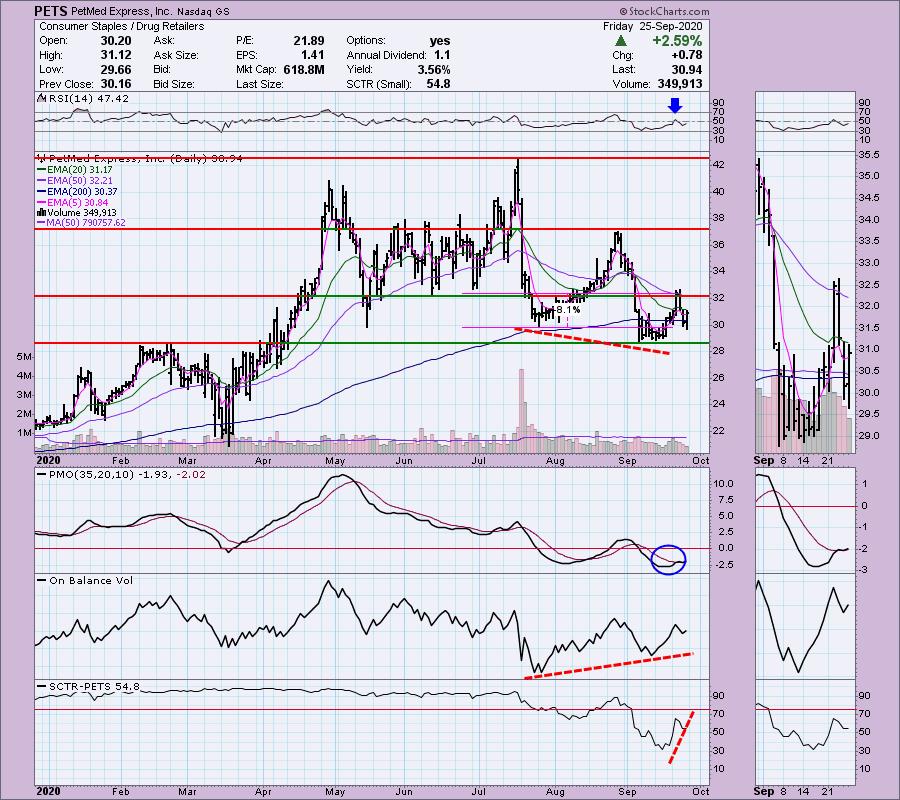Click the High value 31.12
Viewport: 900px width, 800px height.
point(116,55)
